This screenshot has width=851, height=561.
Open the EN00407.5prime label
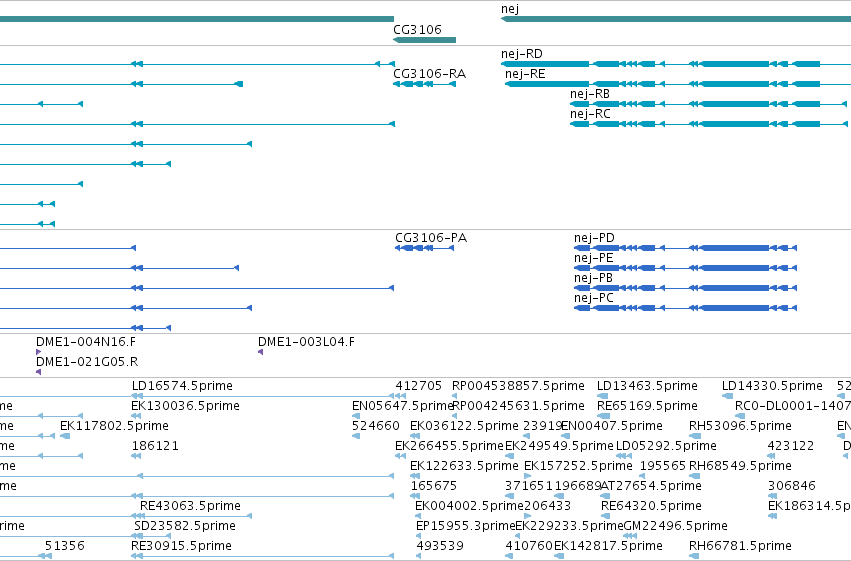612,426
